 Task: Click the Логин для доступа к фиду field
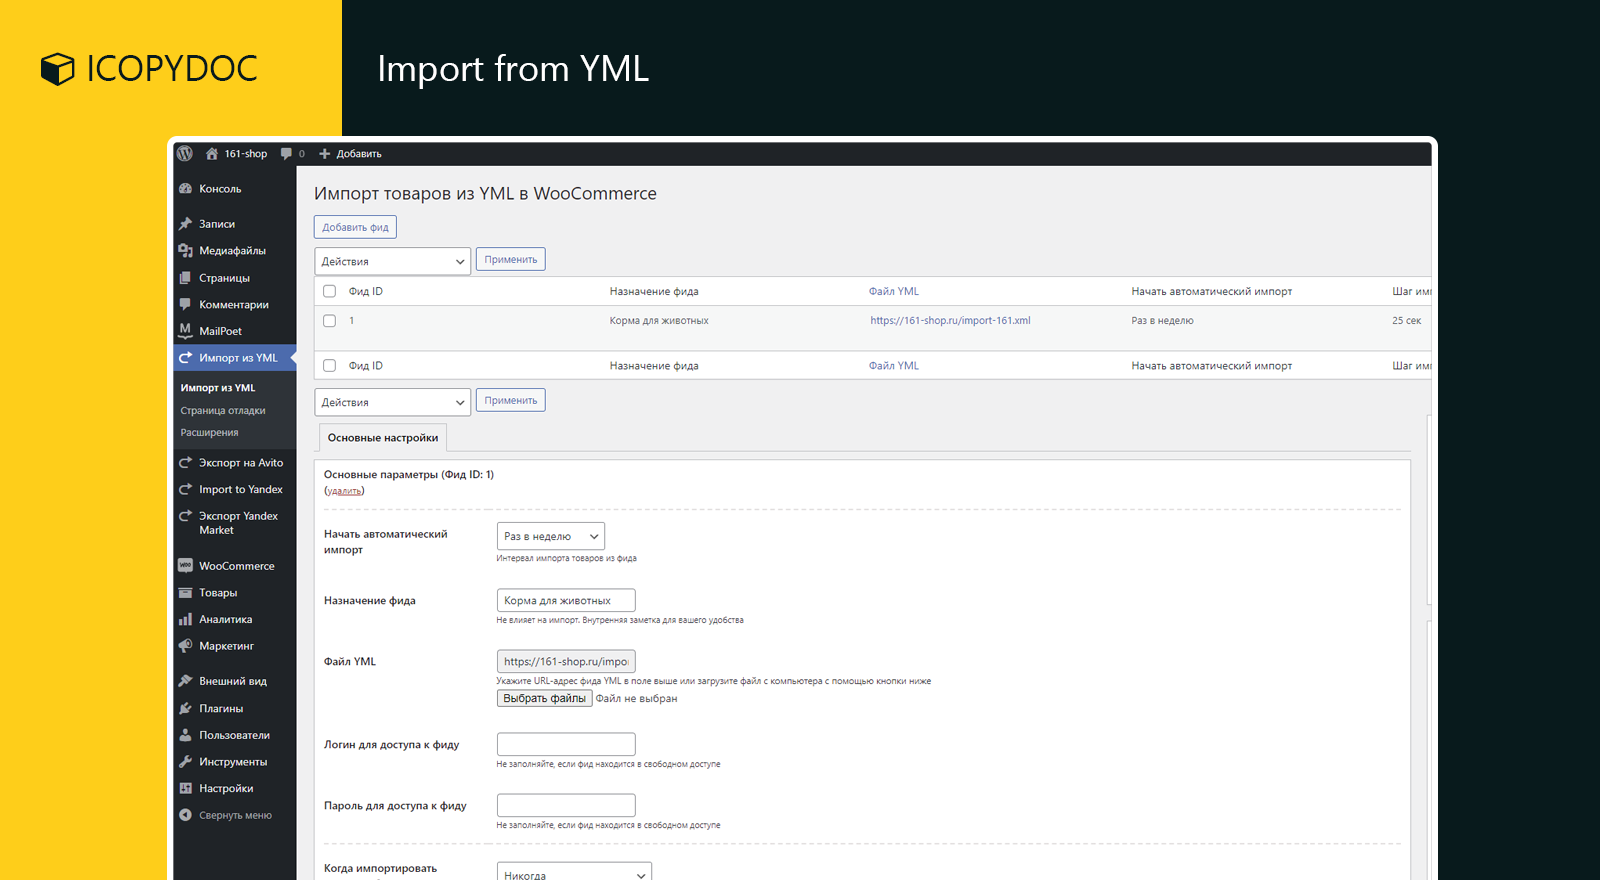tap(566, 745)
